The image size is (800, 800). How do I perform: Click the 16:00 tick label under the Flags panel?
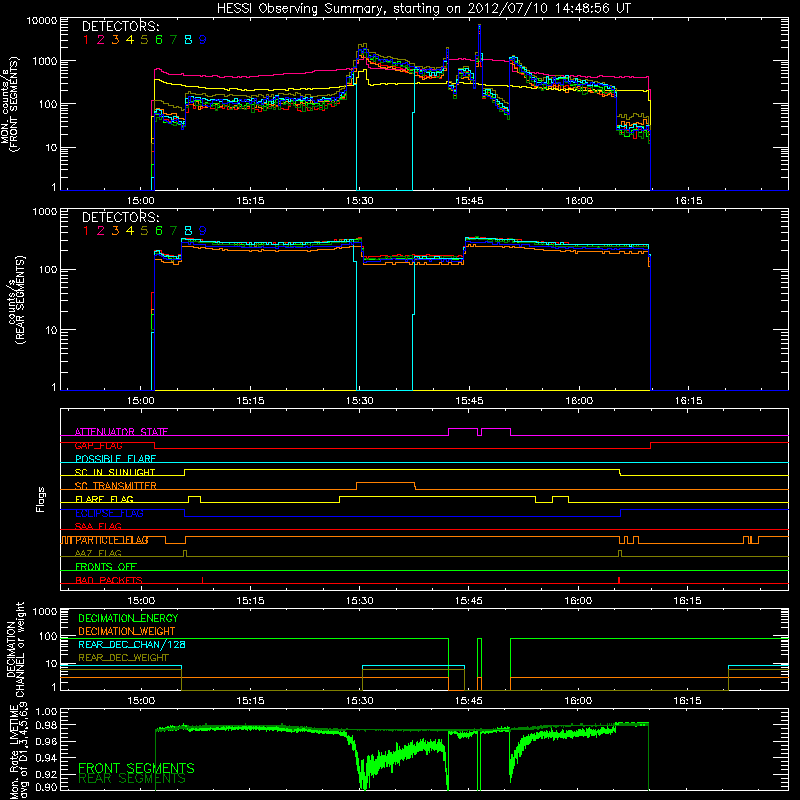coord(579,601)
